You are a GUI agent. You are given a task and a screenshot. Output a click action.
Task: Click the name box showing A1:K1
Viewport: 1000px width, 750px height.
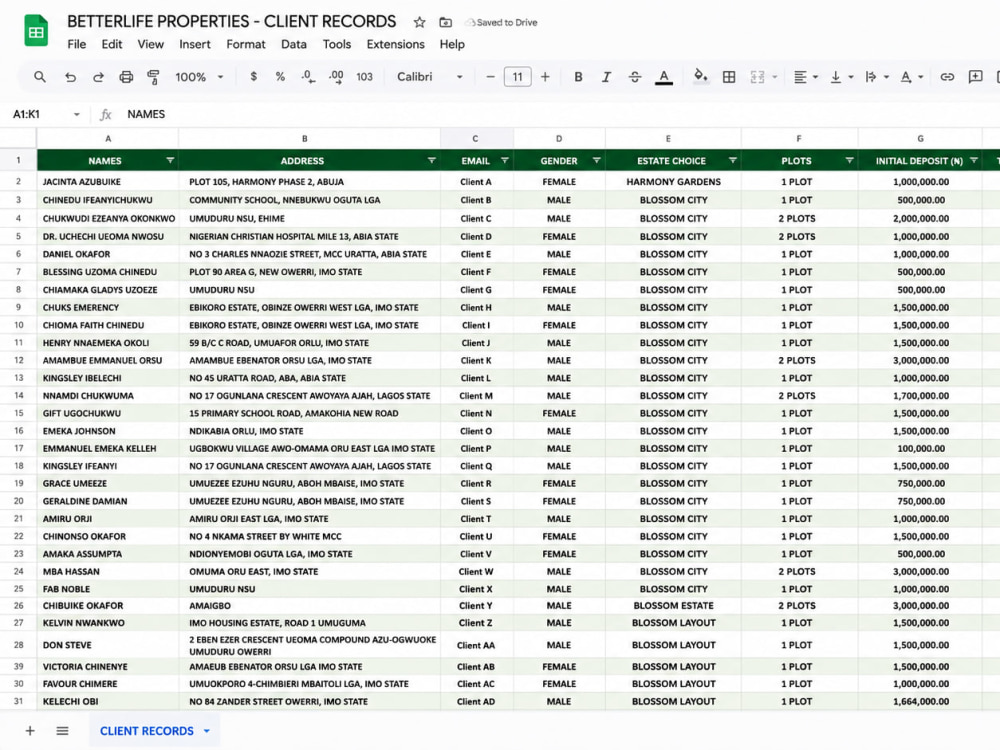(46, 114)
